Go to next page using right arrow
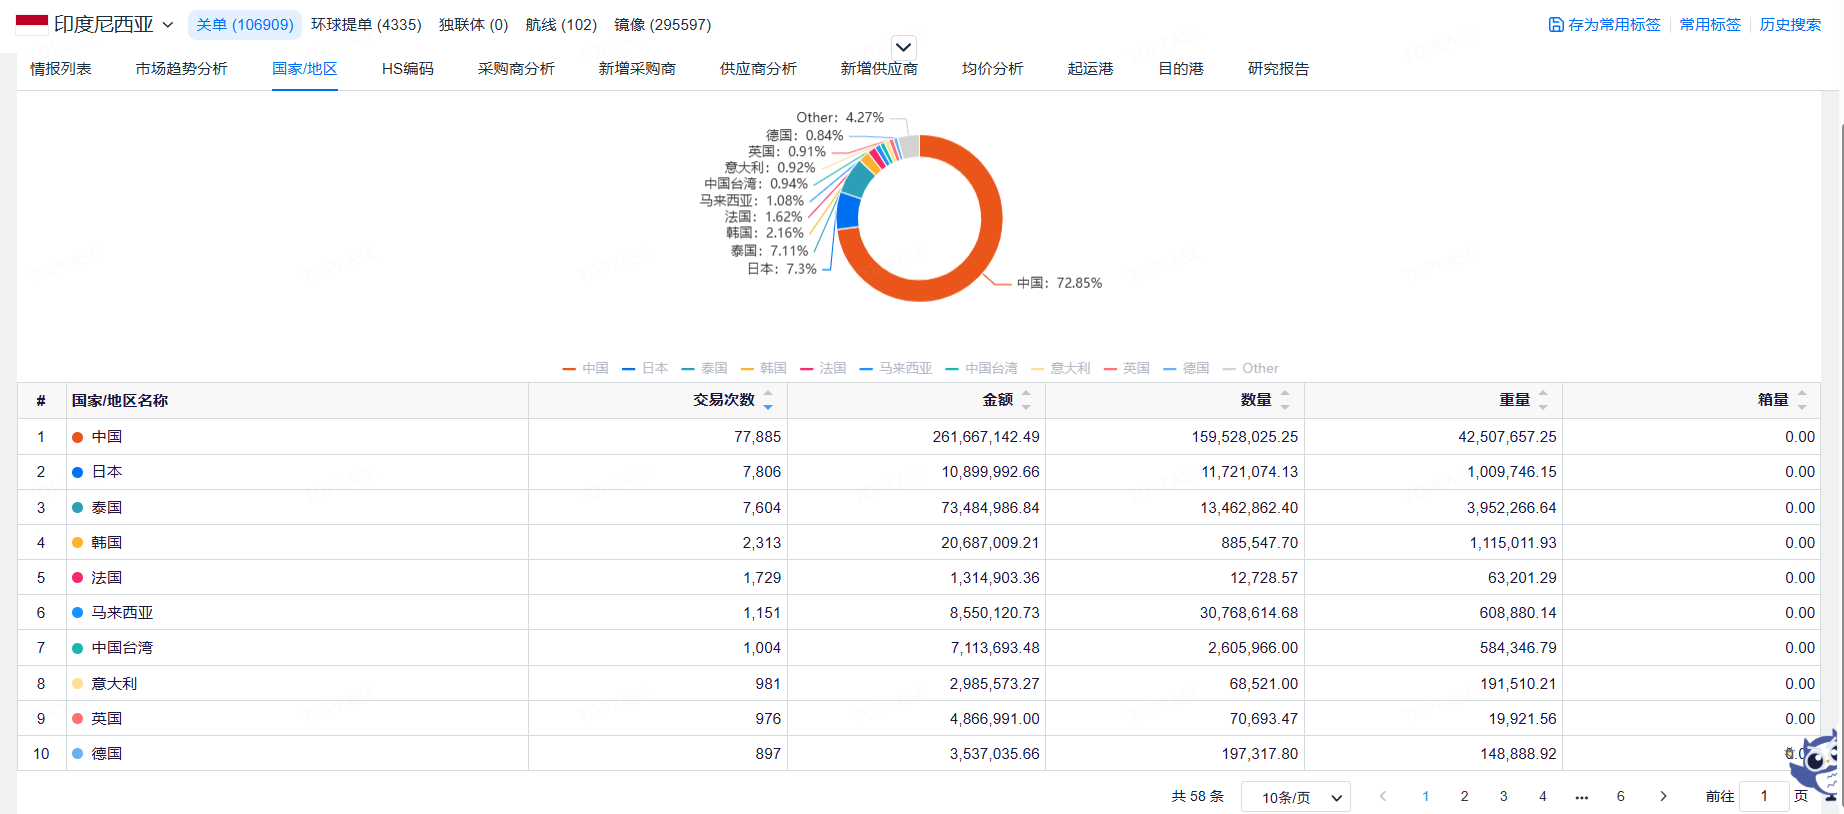The width and height of the screenshot is (1844, 814). pyautogui.click(x=1663, y=796)
